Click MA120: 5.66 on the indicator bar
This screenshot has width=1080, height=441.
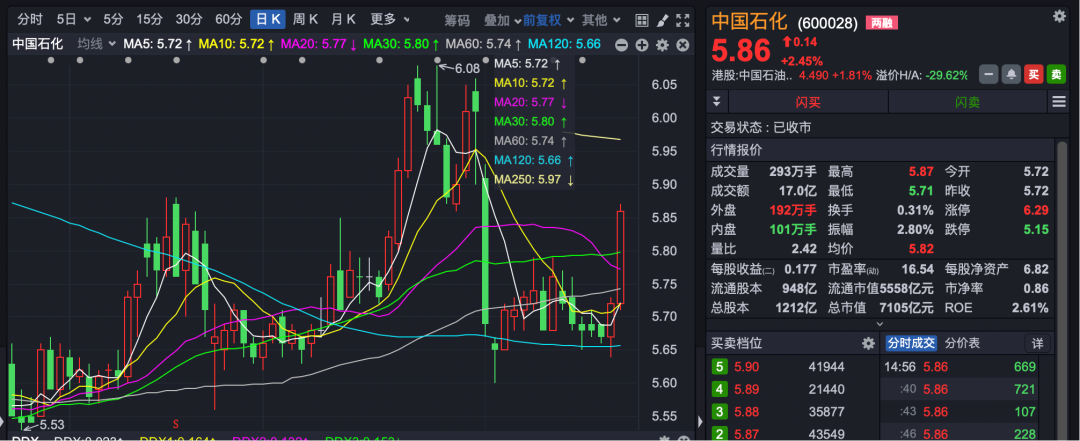click(564, 45)
